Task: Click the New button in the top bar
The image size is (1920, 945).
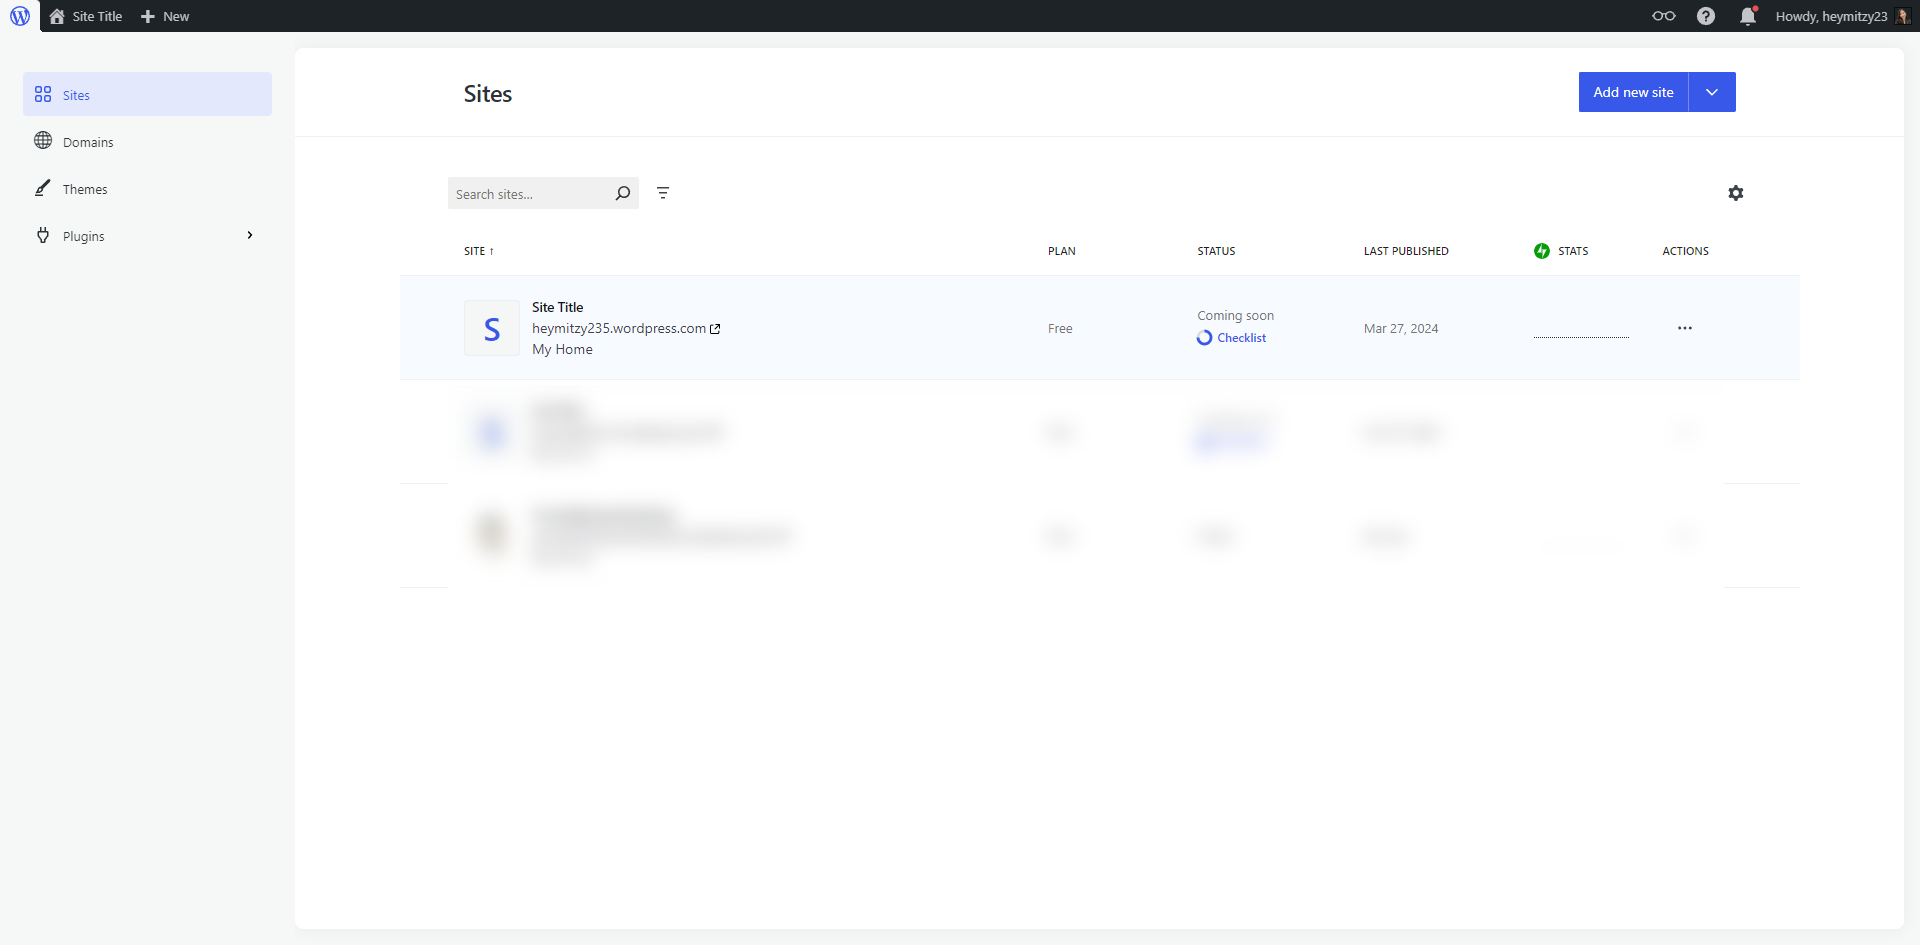Action: click(165, 16)
